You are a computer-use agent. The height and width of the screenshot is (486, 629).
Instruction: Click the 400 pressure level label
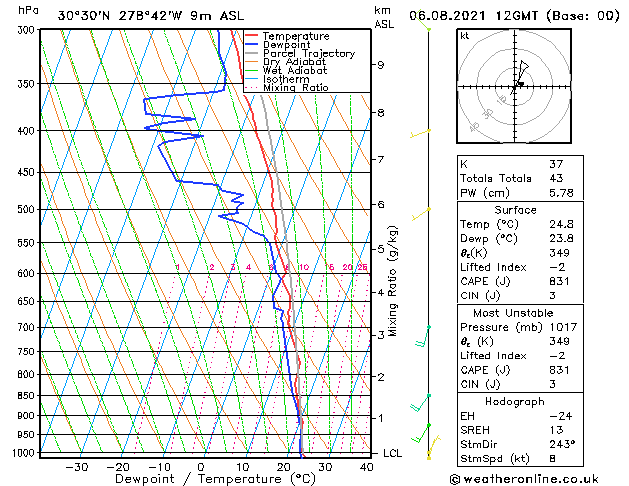[27, 131]
